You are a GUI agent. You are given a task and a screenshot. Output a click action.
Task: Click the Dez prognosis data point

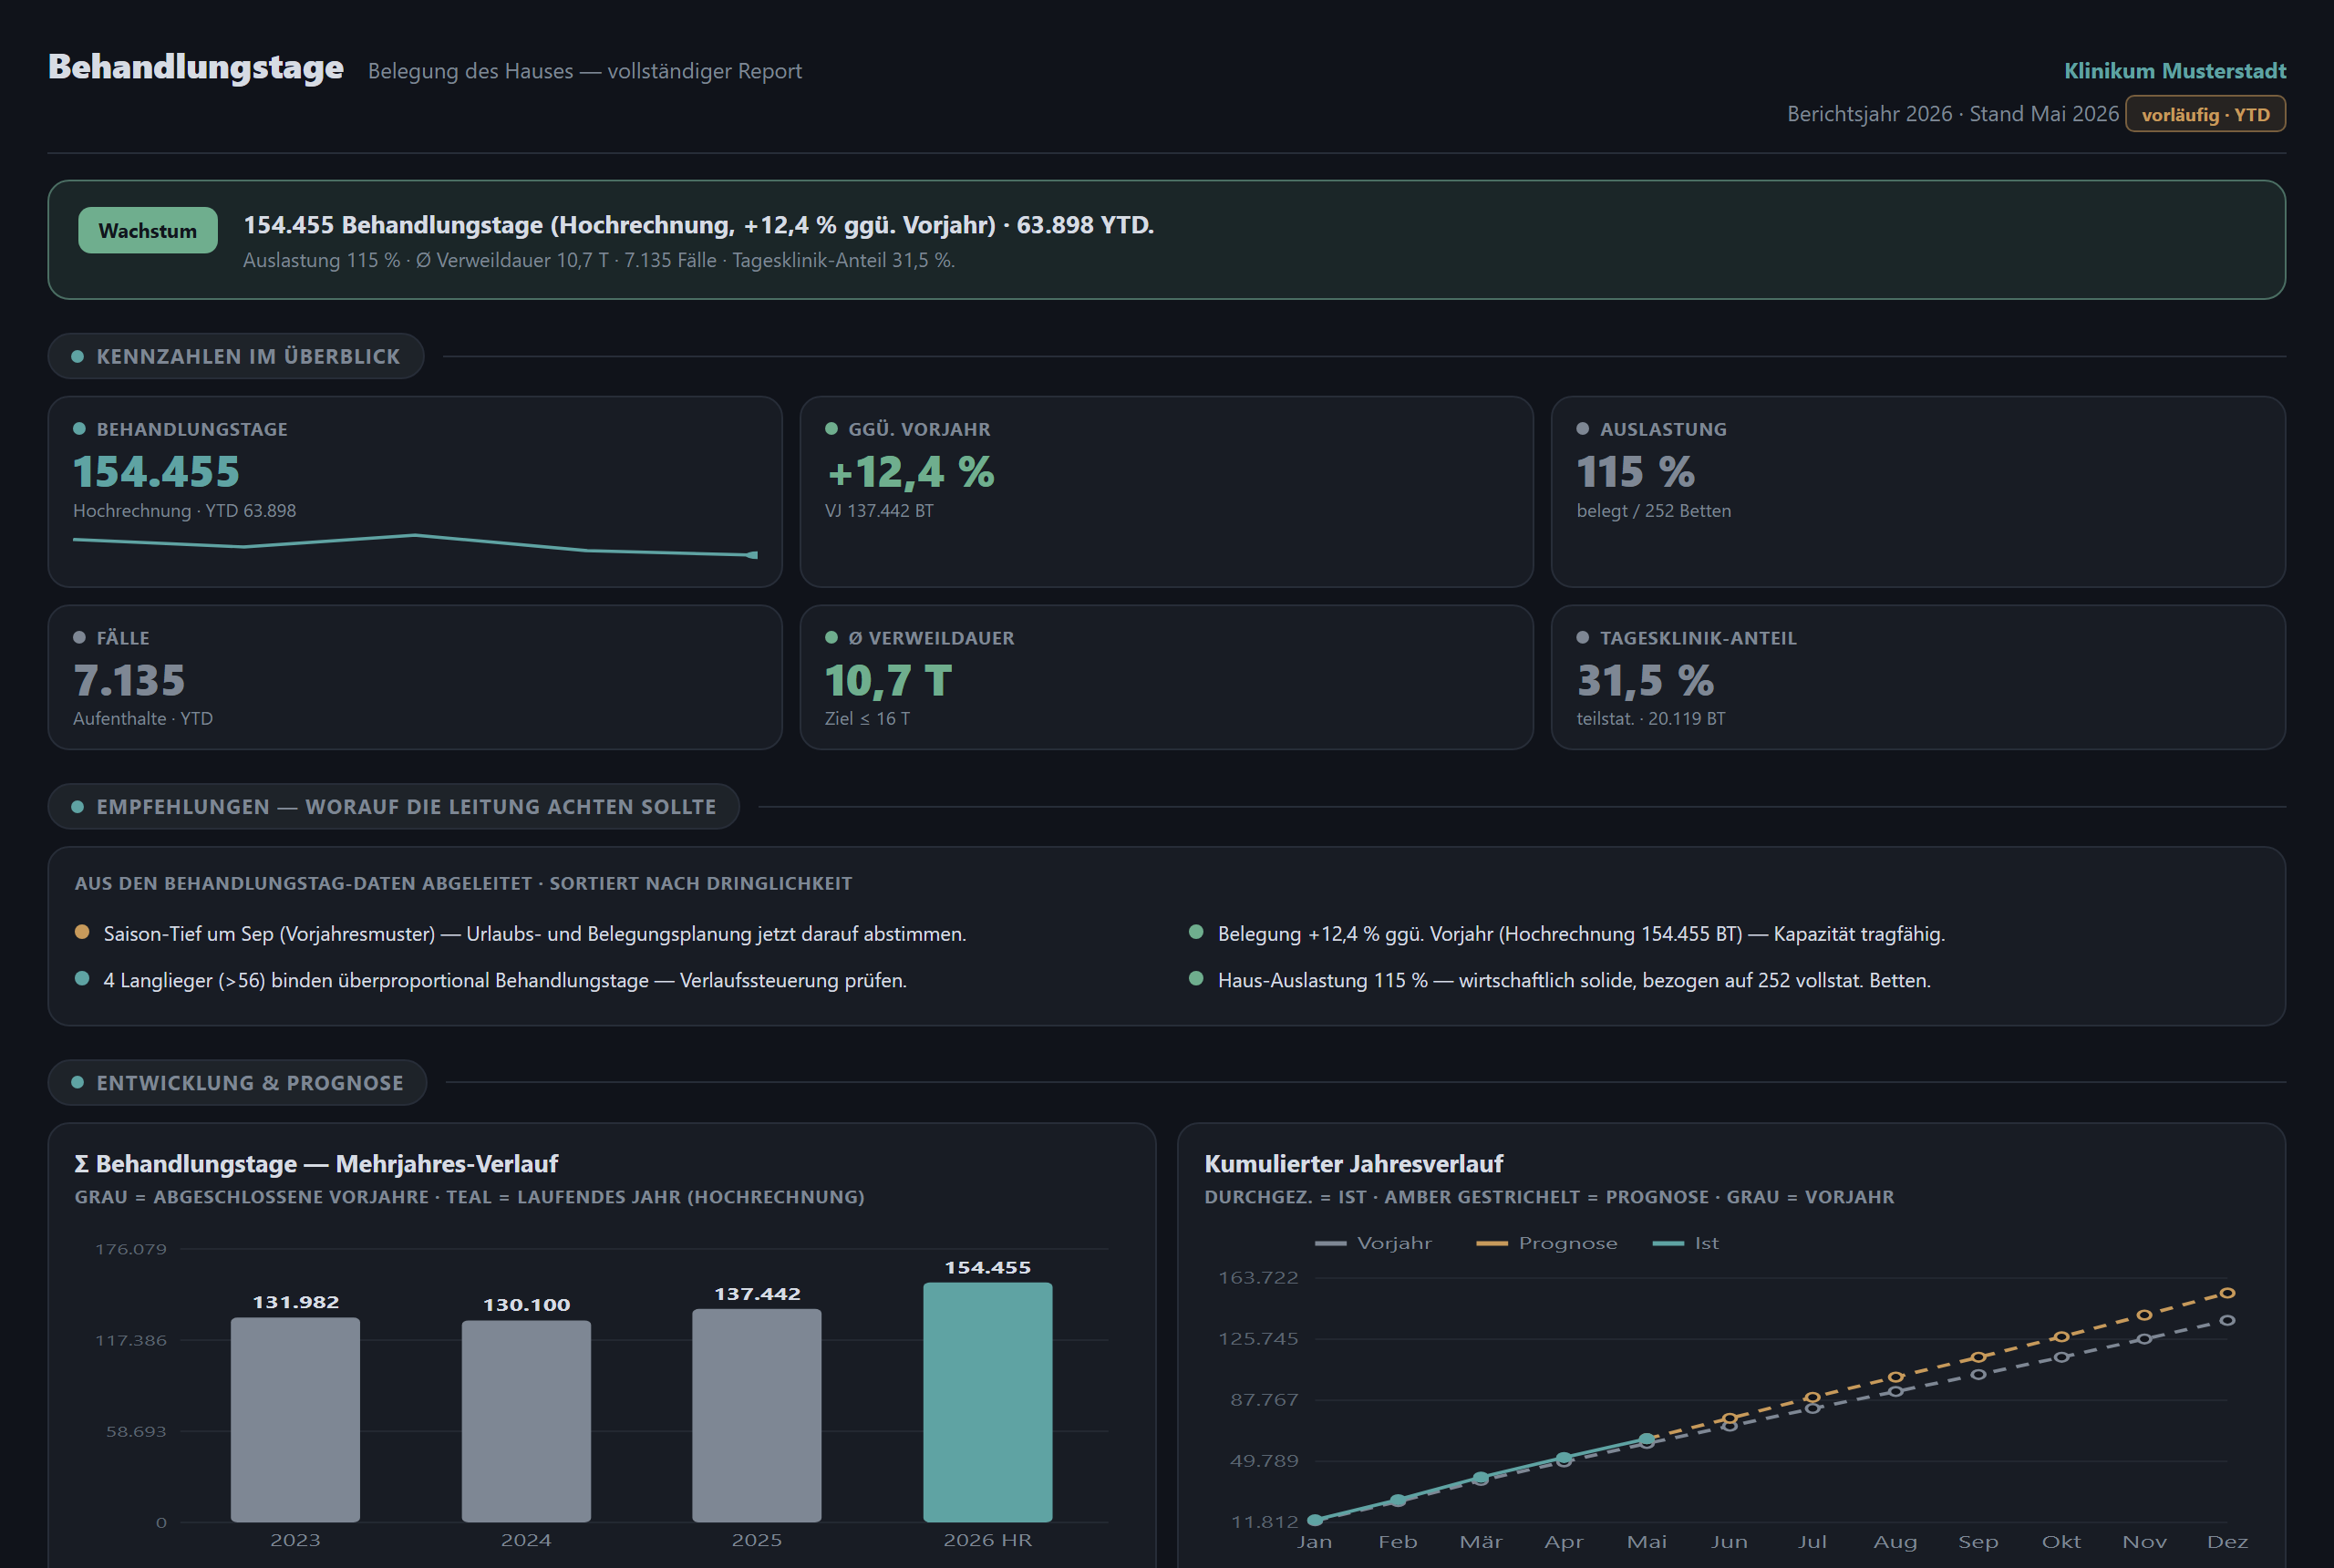[x=2227, y=1293]
